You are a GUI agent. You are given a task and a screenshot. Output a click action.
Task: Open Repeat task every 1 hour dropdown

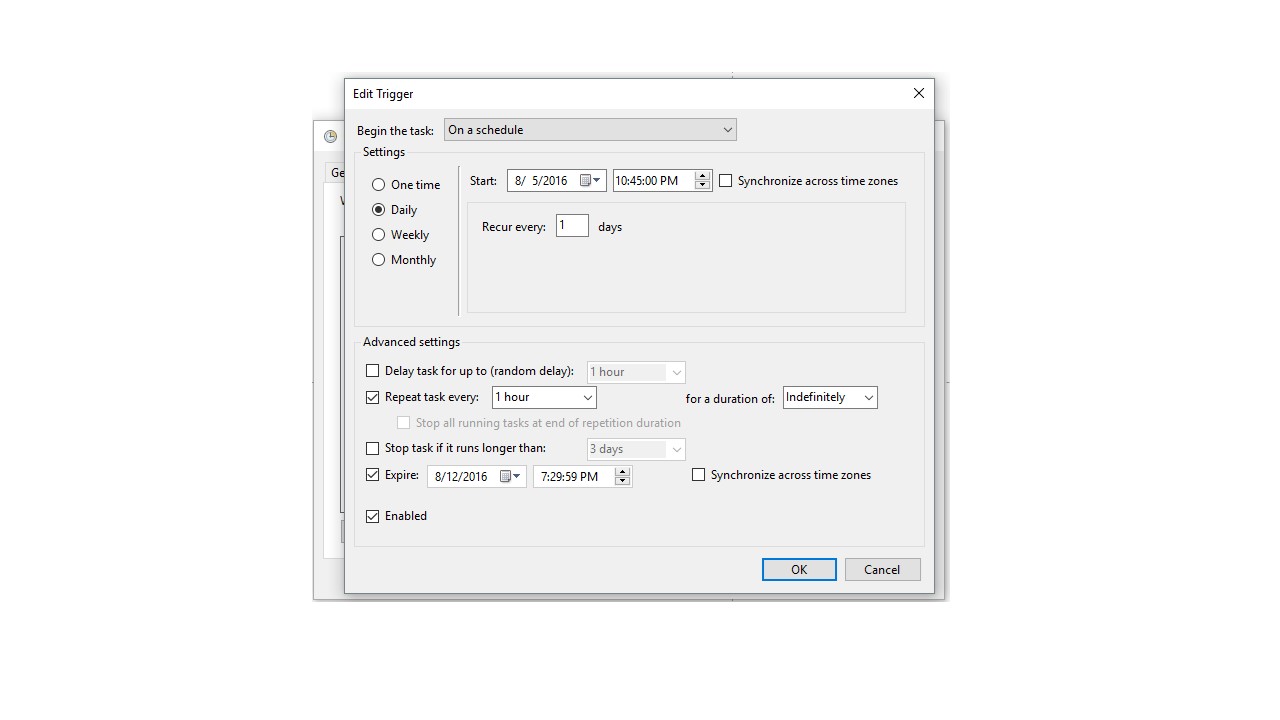coord(544,397)
